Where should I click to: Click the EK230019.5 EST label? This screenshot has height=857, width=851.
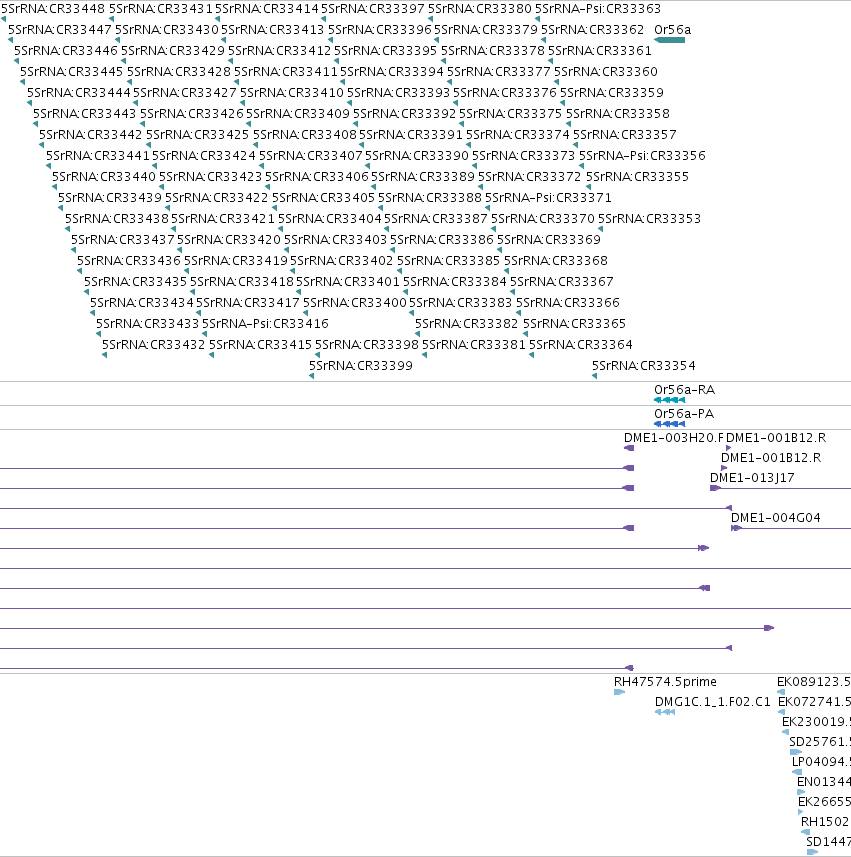(x=817, y=721)
